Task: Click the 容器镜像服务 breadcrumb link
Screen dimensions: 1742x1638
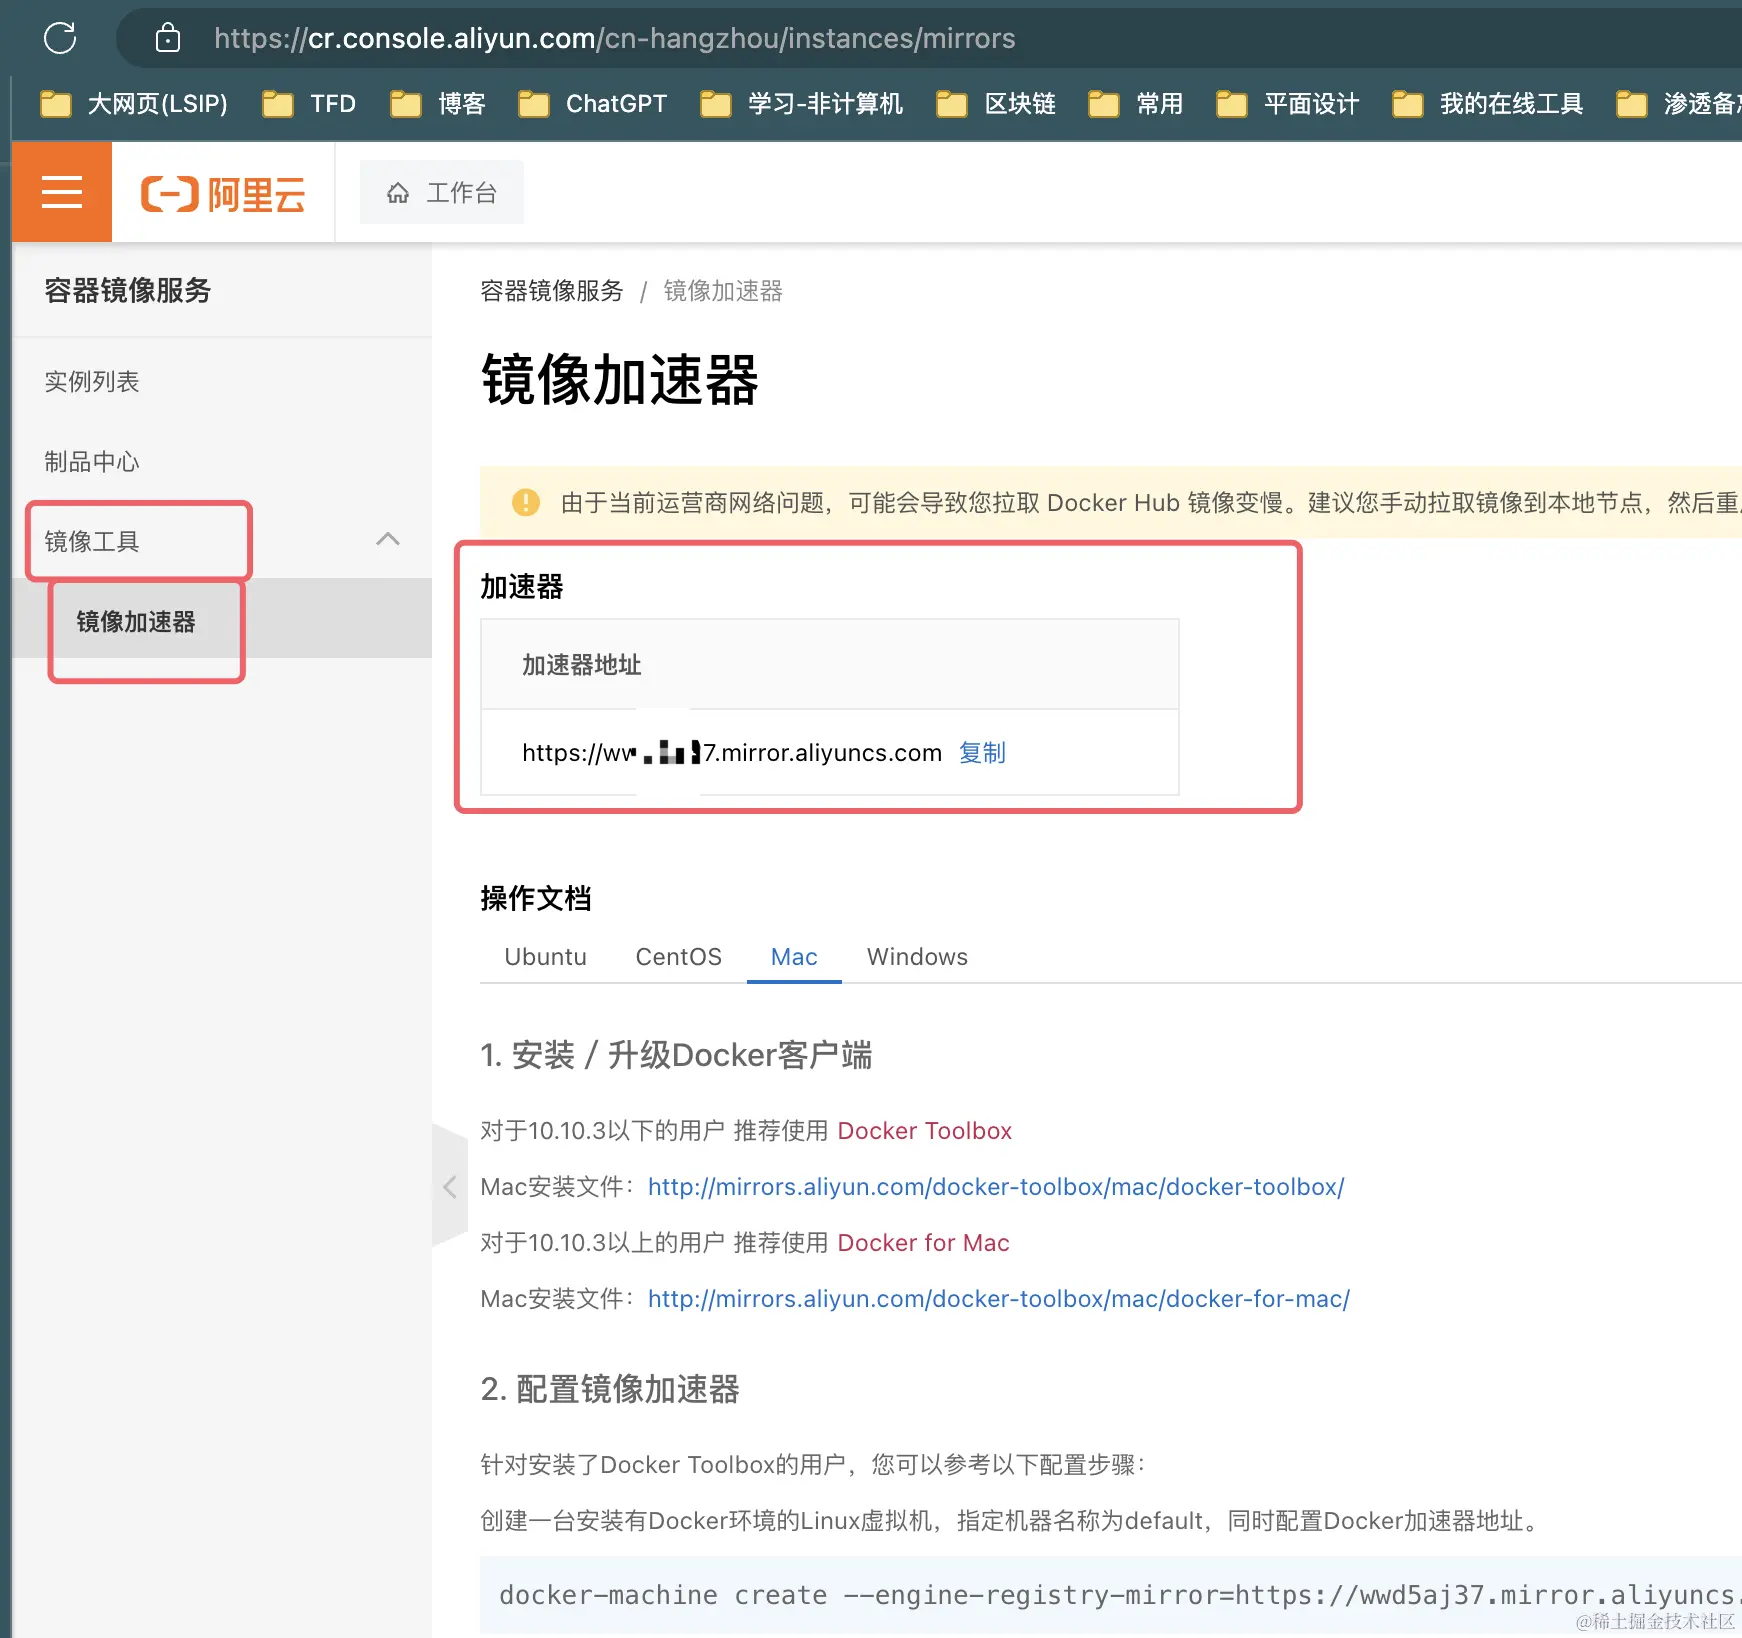Action: click(x=552, y=291)
